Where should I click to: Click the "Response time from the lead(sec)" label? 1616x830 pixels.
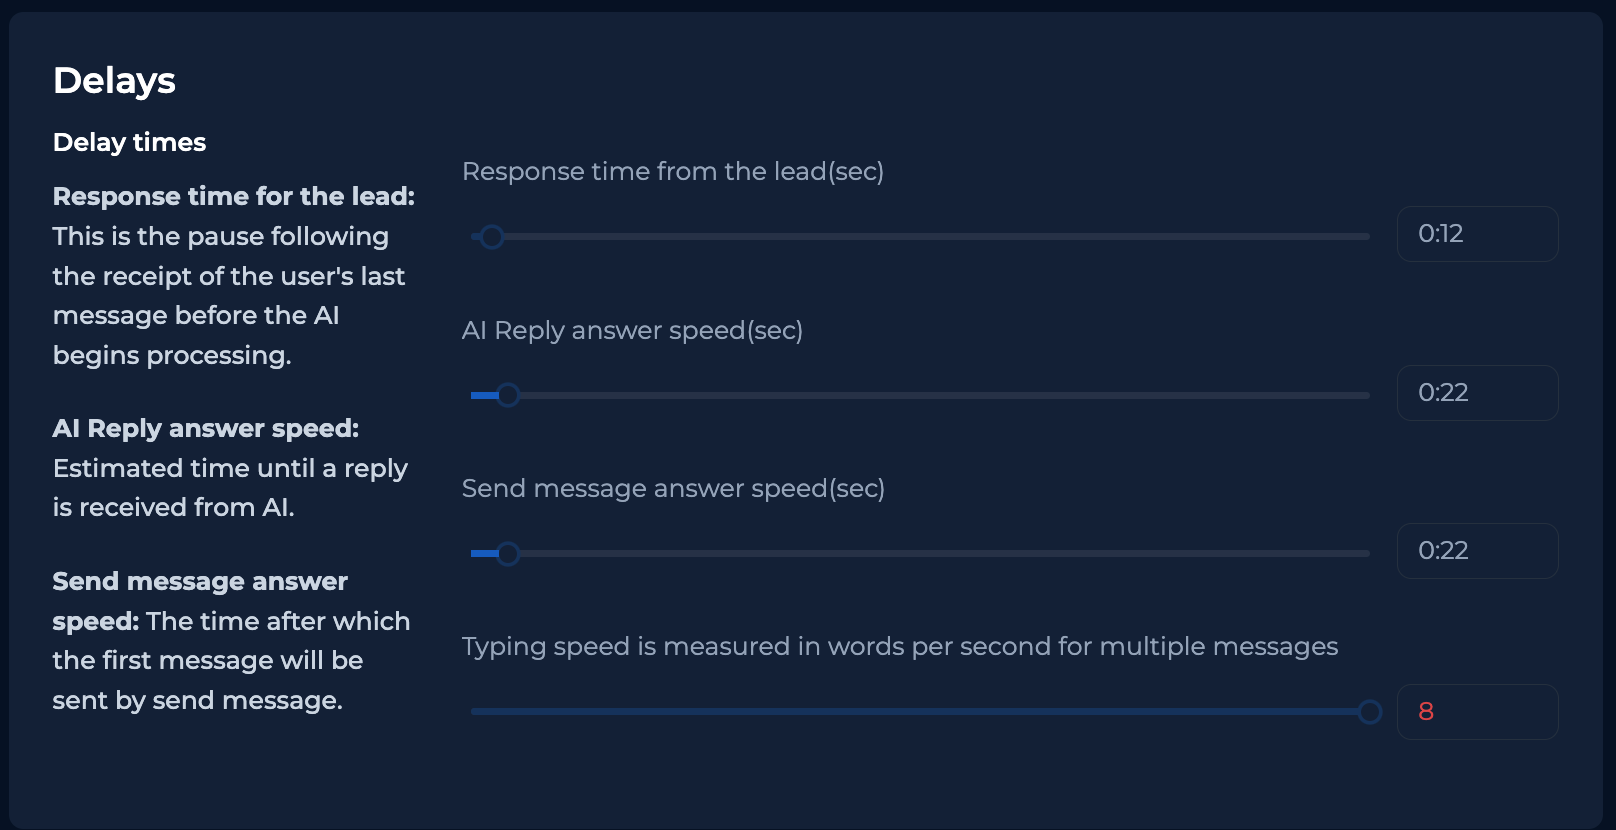pyautogui.click(x=672, y=171)
